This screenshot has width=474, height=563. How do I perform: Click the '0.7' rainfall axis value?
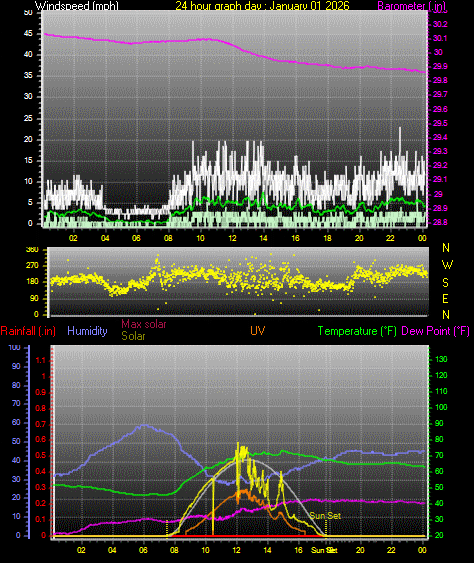point(40,424)
